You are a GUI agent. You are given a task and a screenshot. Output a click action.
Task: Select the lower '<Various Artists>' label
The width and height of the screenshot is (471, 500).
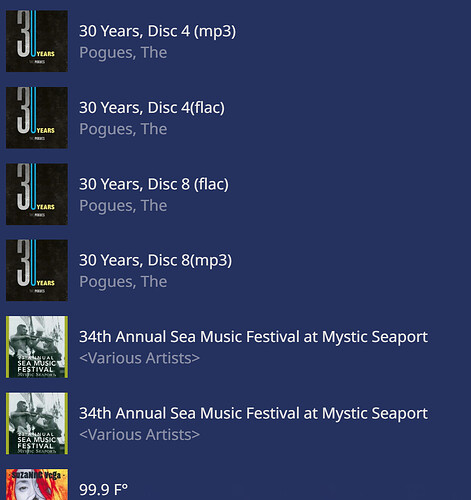pyautogui.click(x=139, y=435)
